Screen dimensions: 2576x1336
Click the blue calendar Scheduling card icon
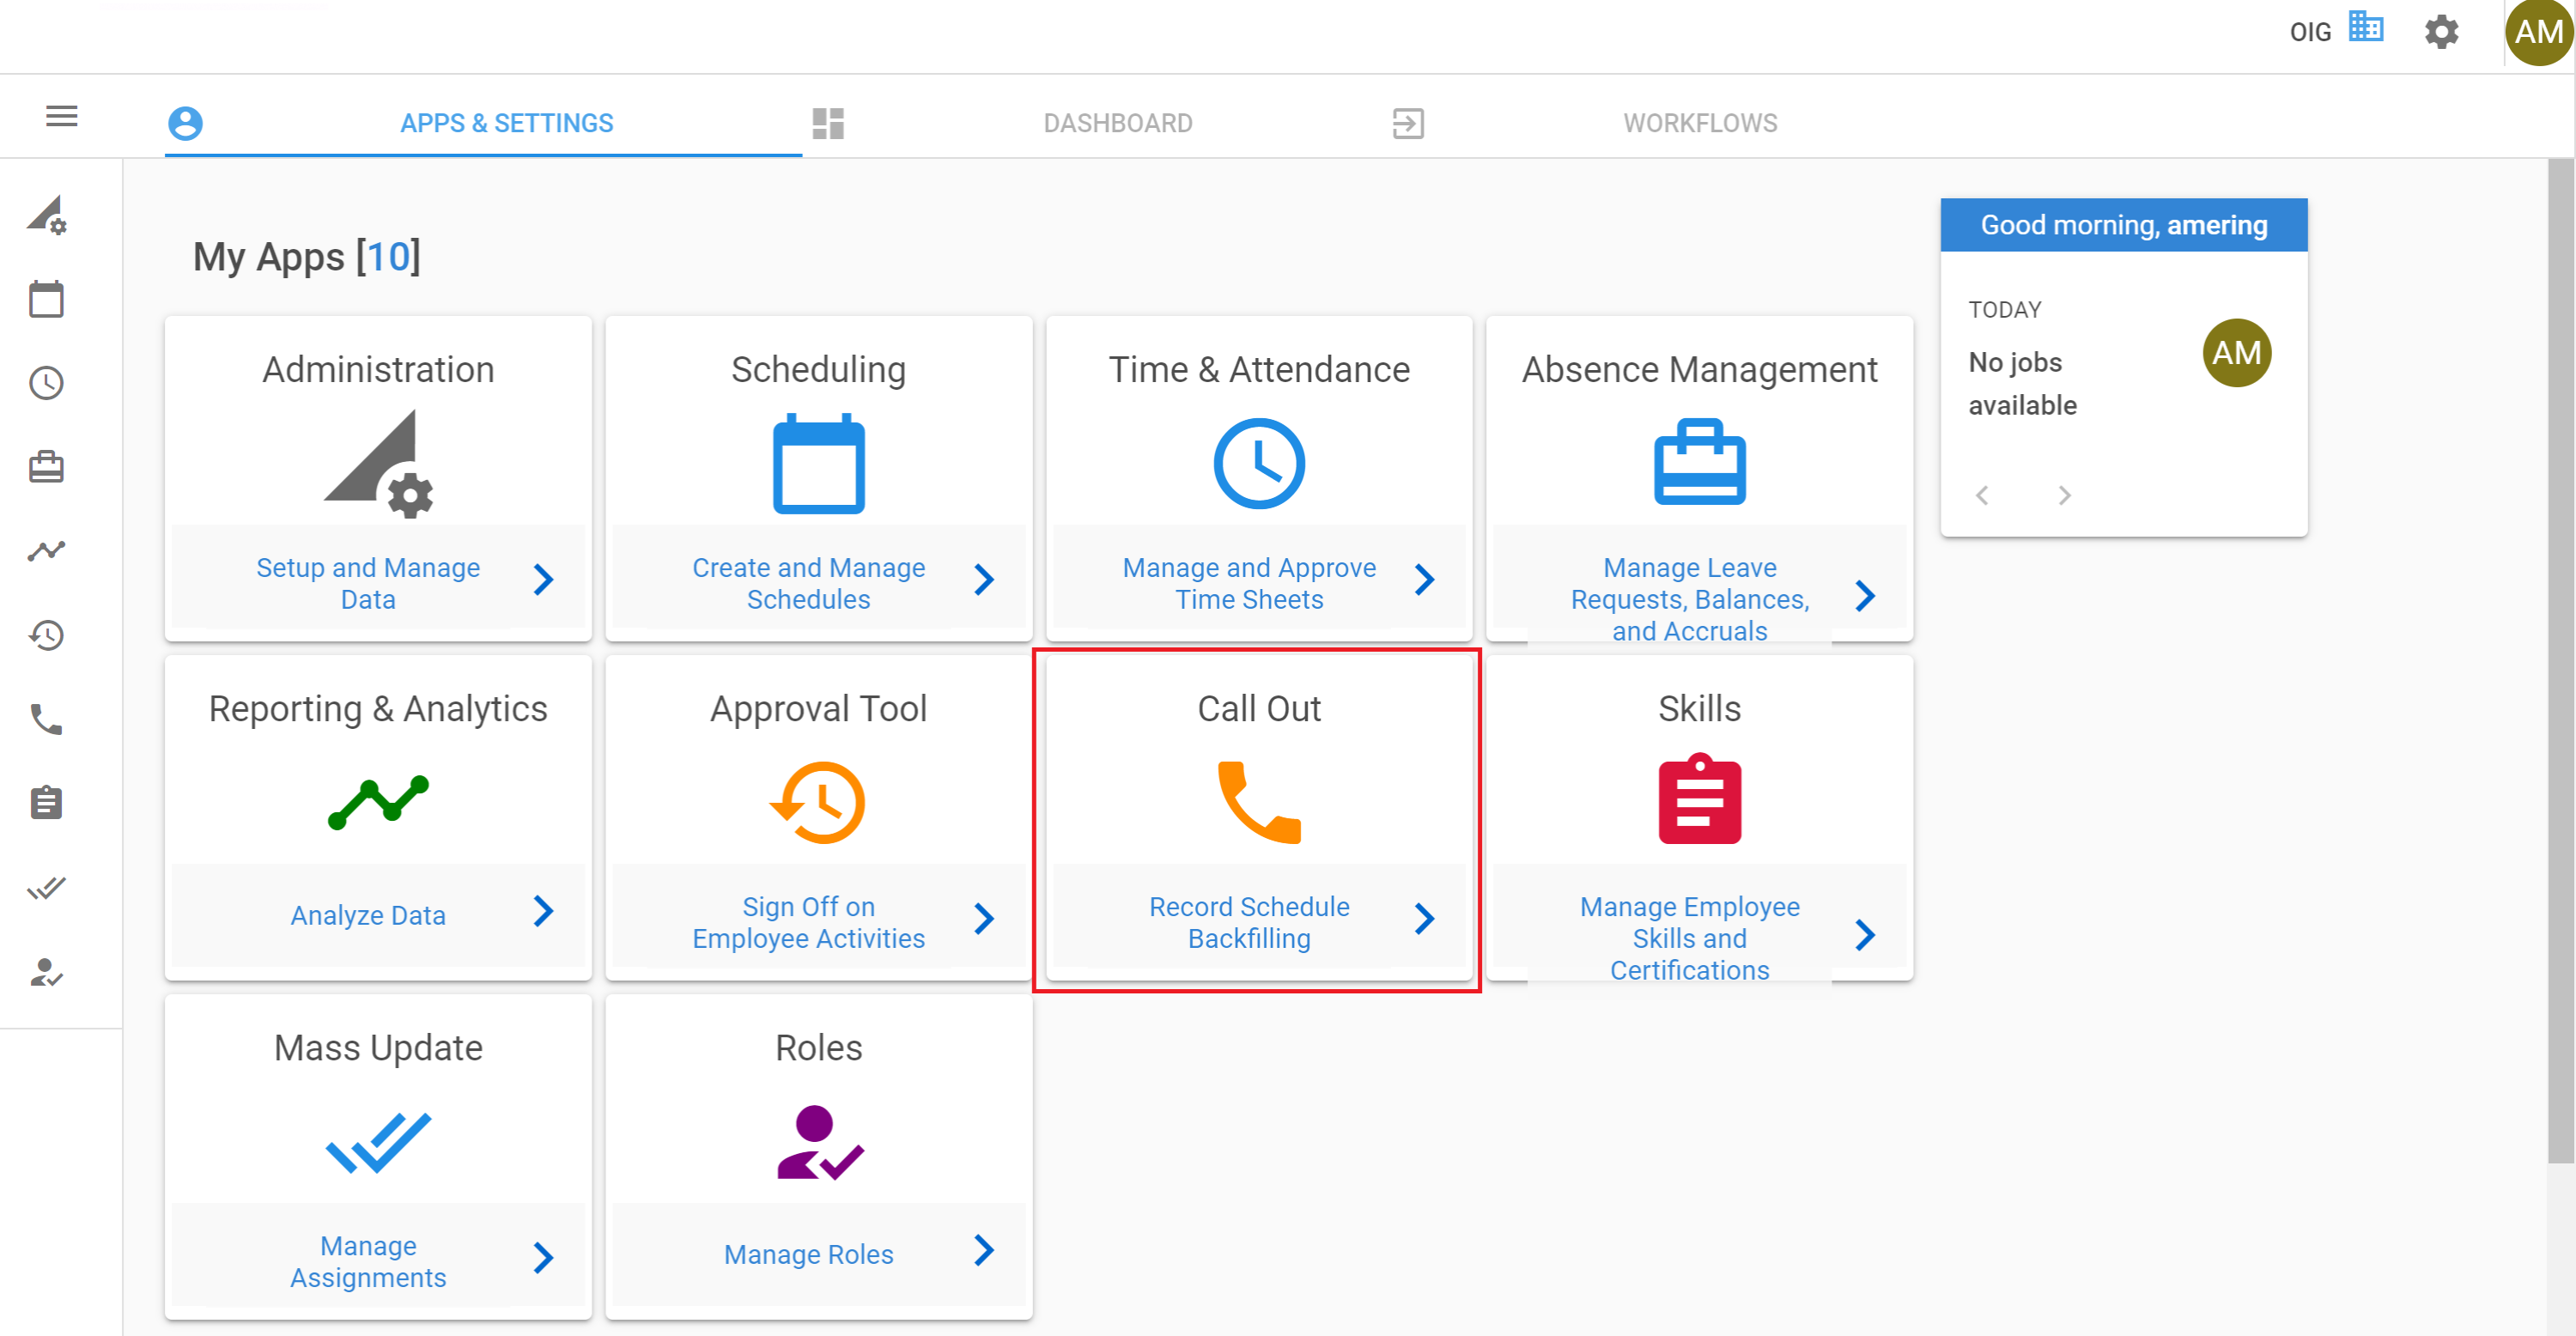click(818, 463)
